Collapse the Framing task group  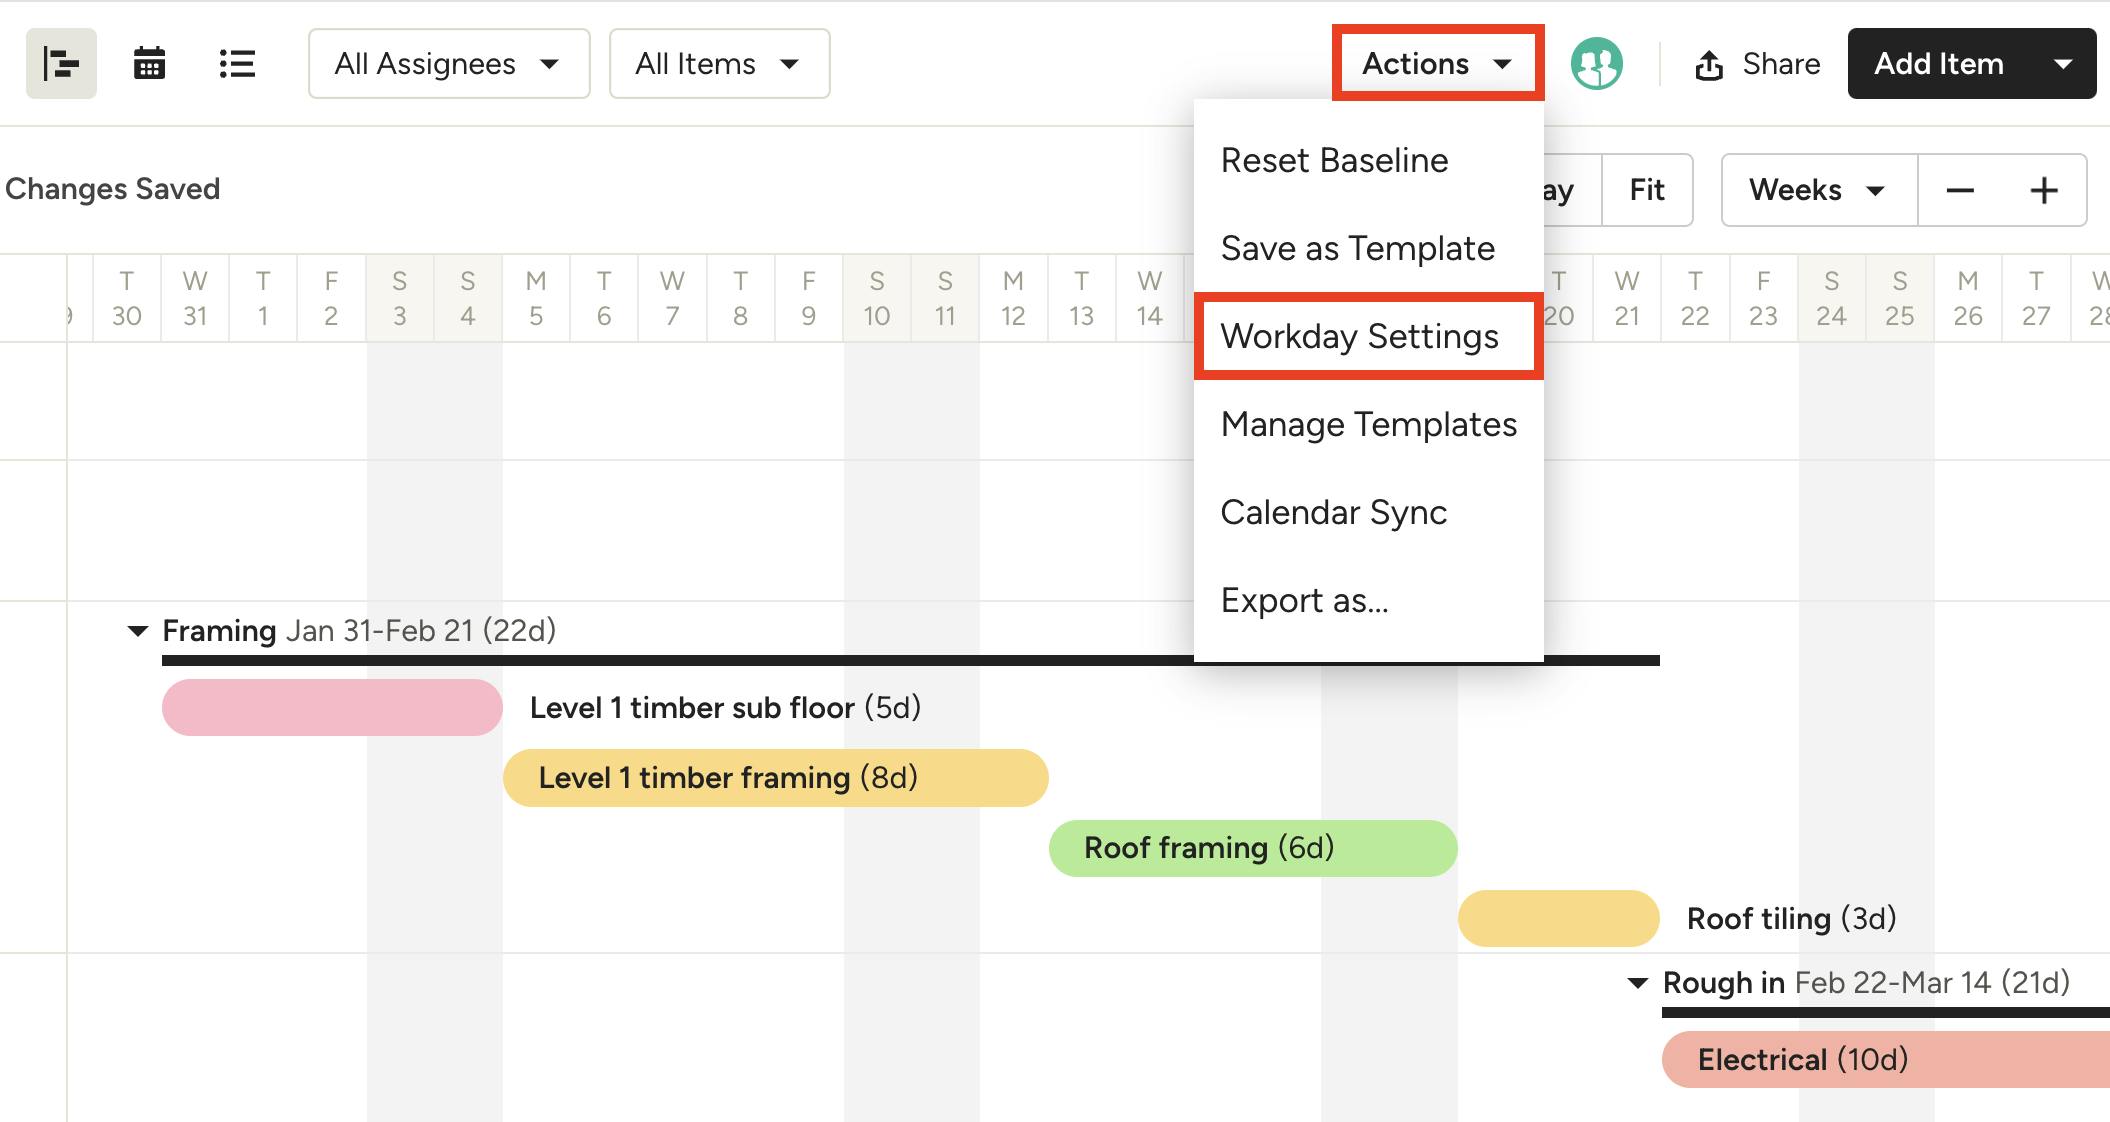pyautogui.click(x=136, y=630)
